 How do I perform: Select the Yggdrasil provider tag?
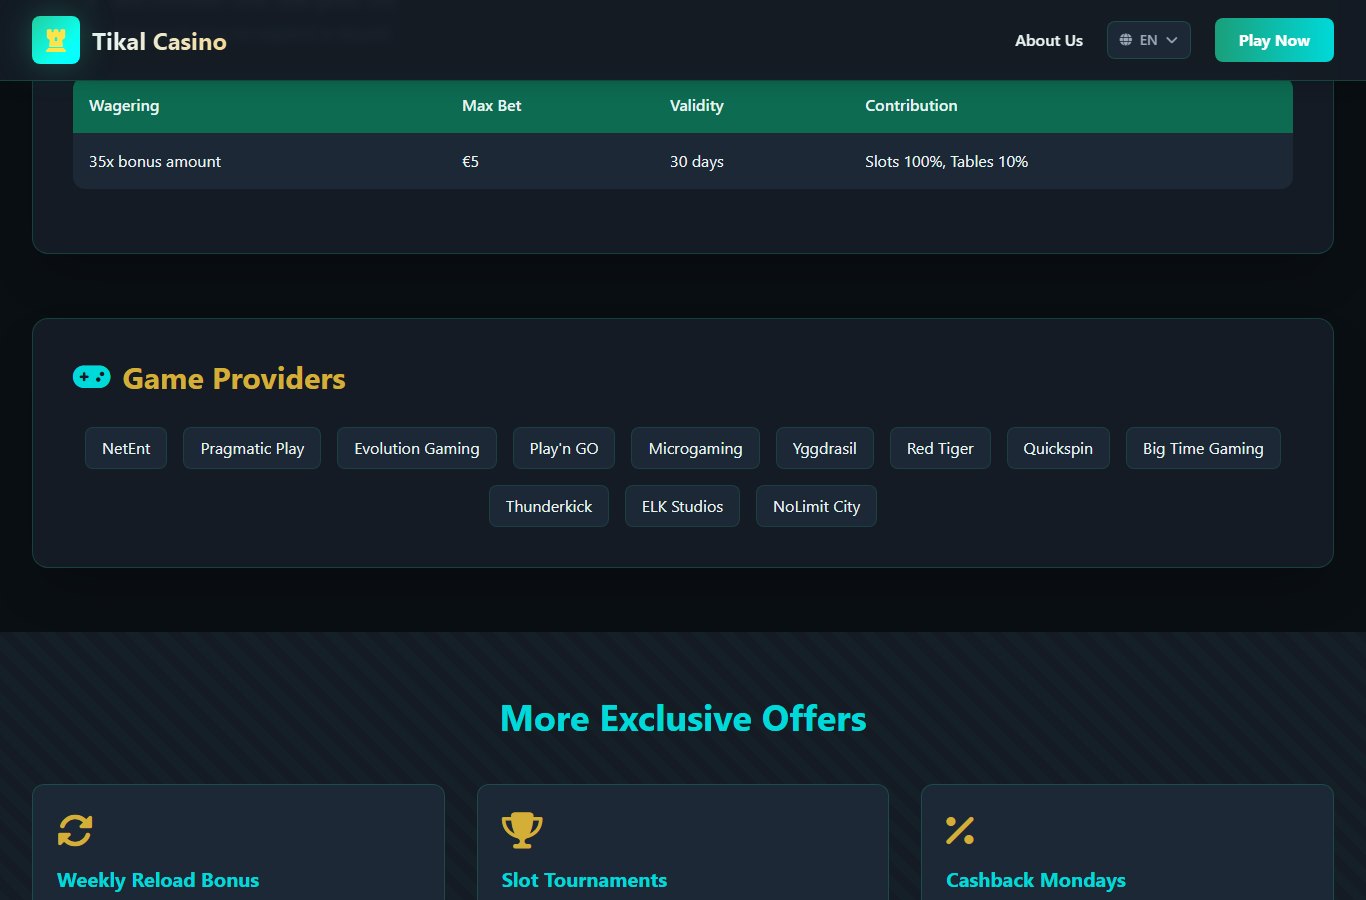coord(825,448)
